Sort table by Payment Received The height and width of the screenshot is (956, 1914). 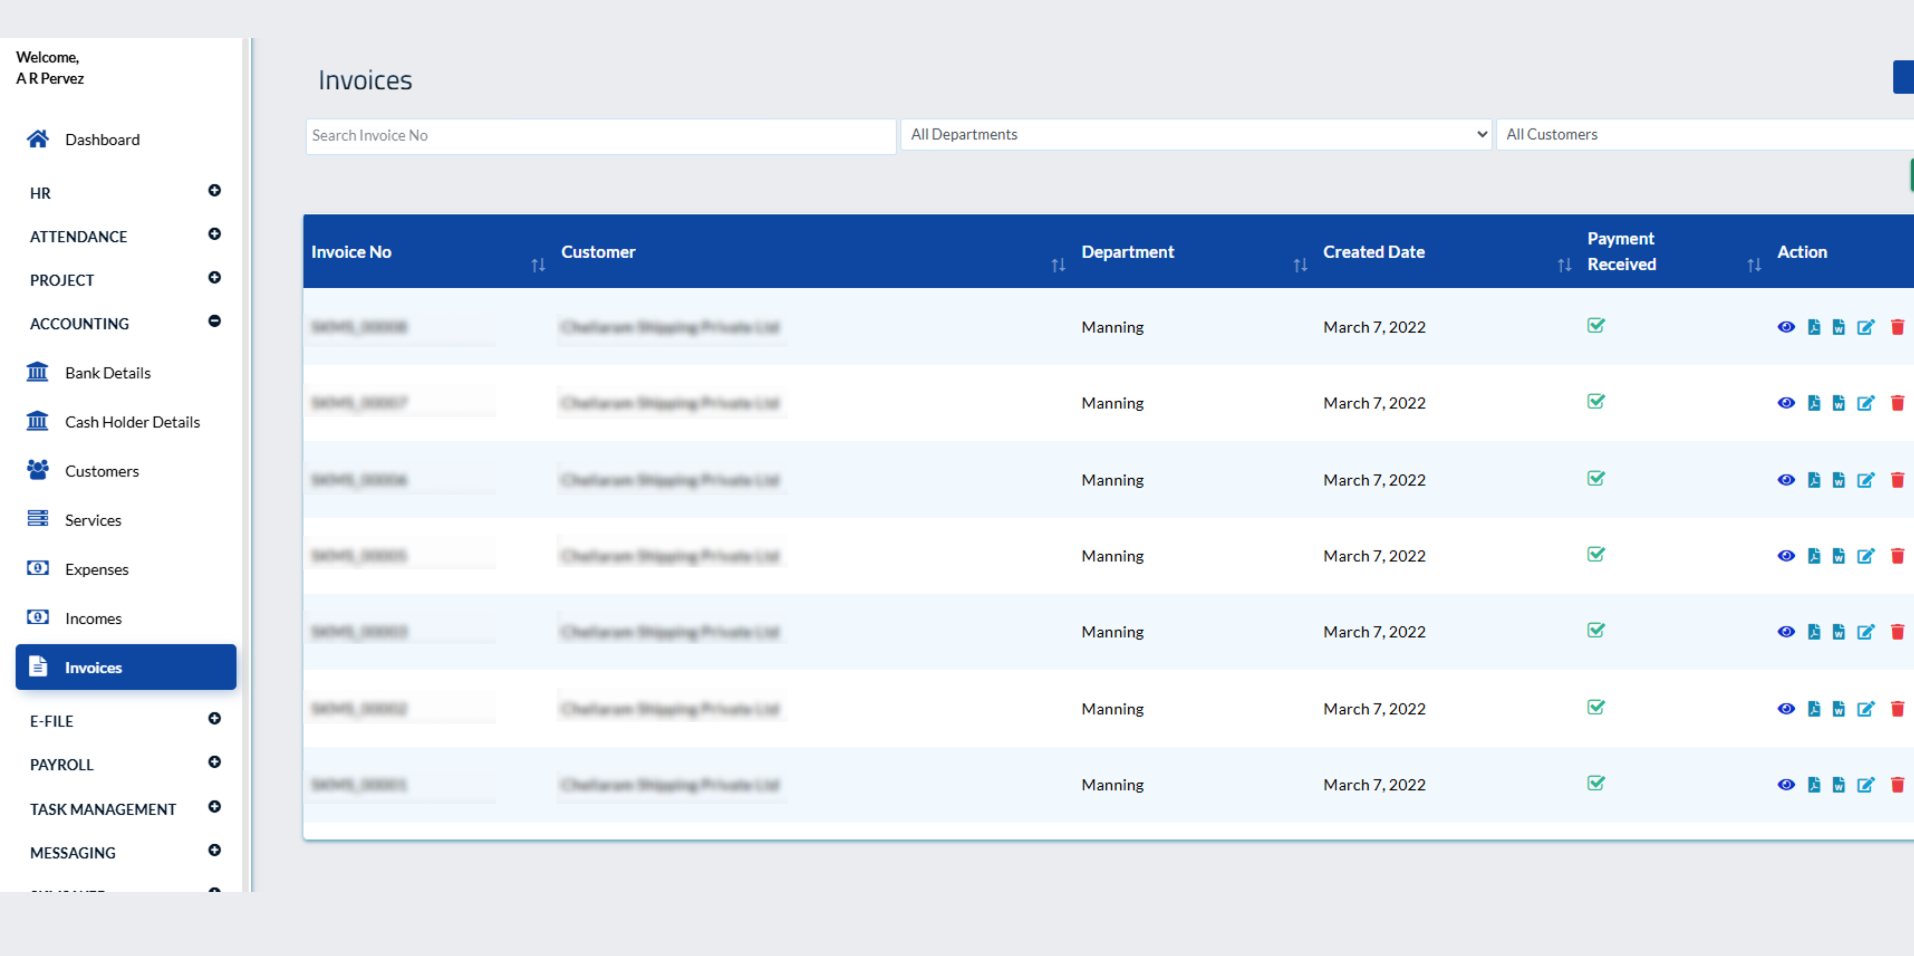click(1754, 265)
